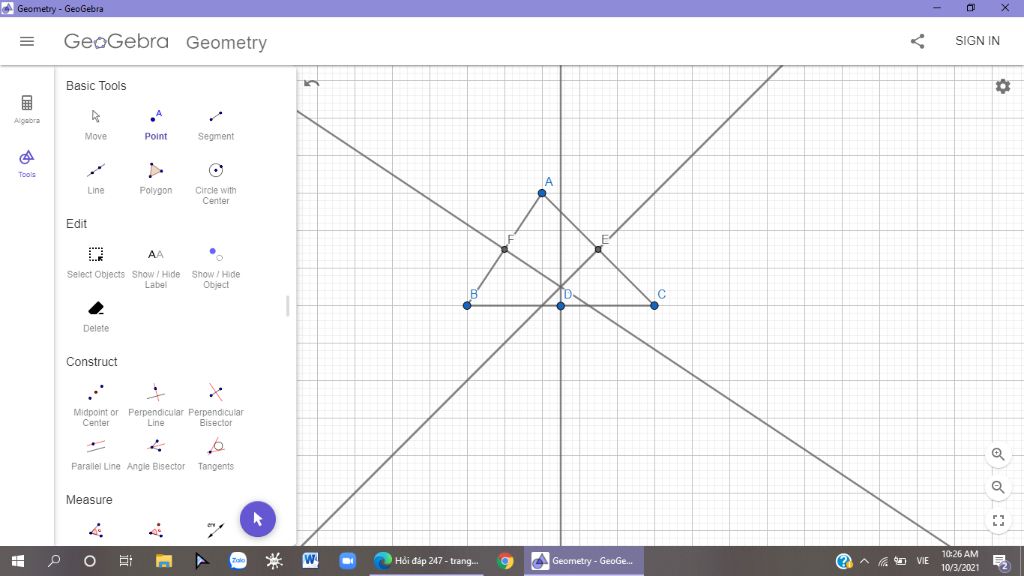Click the GeoGebra logo

(116, 42)
